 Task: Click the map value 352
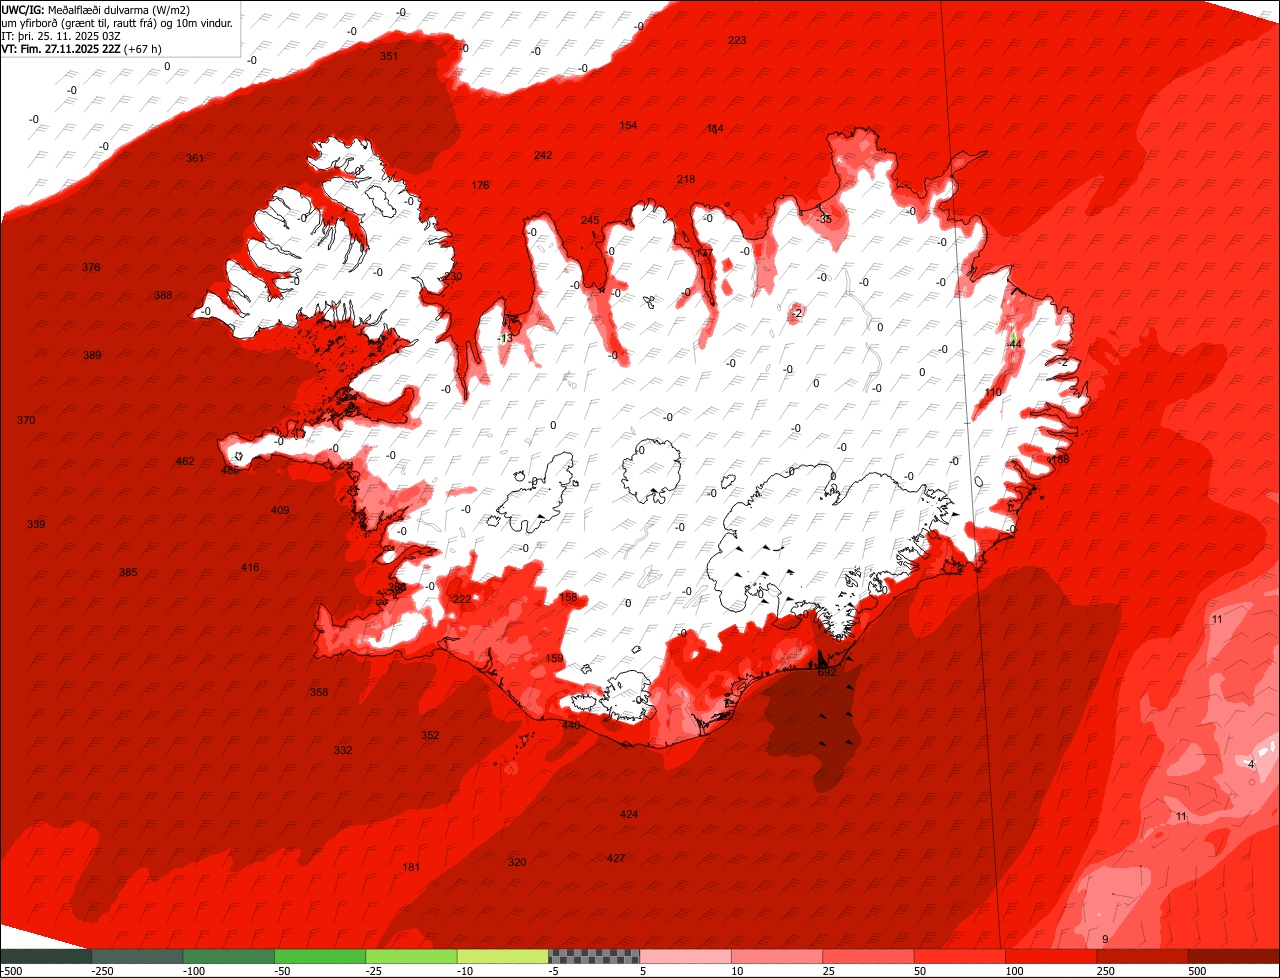tap(430, 735)
